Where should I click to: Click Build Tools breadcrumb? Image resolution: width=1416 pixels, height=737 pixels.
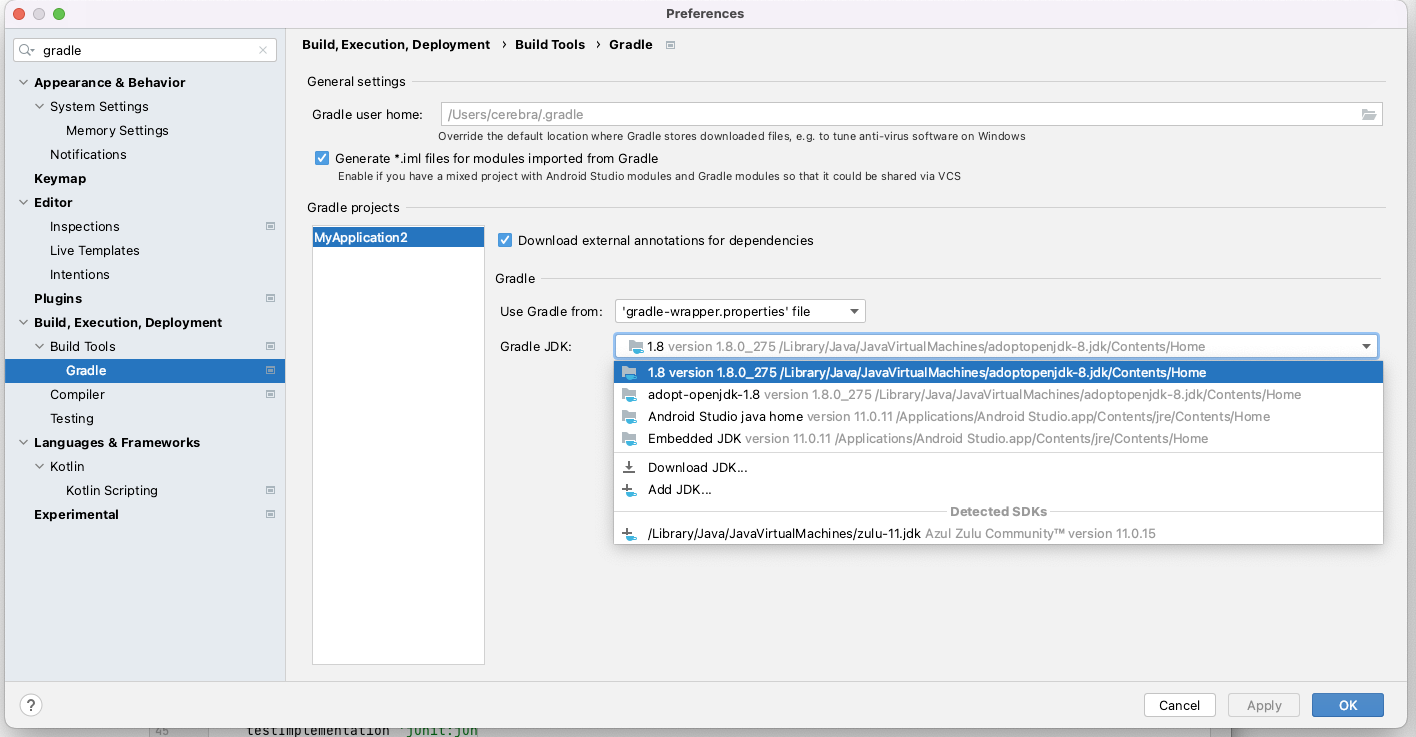550,45
